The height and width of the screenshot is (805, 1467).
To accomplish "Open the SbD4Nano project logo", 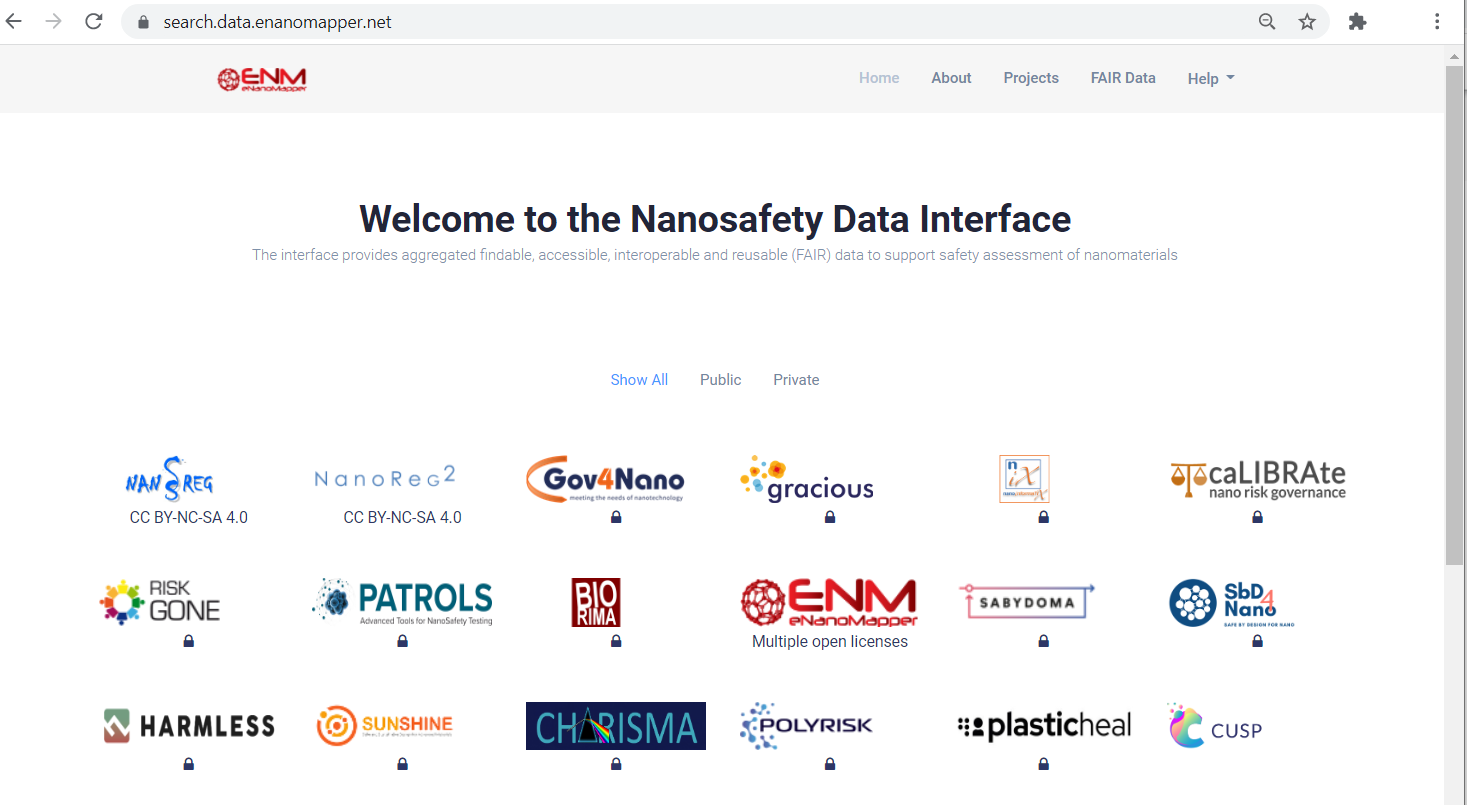I will [1231, 603].
